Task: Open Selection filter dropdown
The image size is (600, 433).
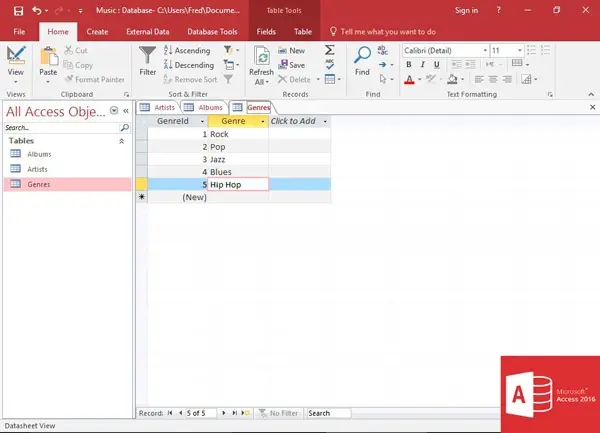Action: click(x=231, y=50)
